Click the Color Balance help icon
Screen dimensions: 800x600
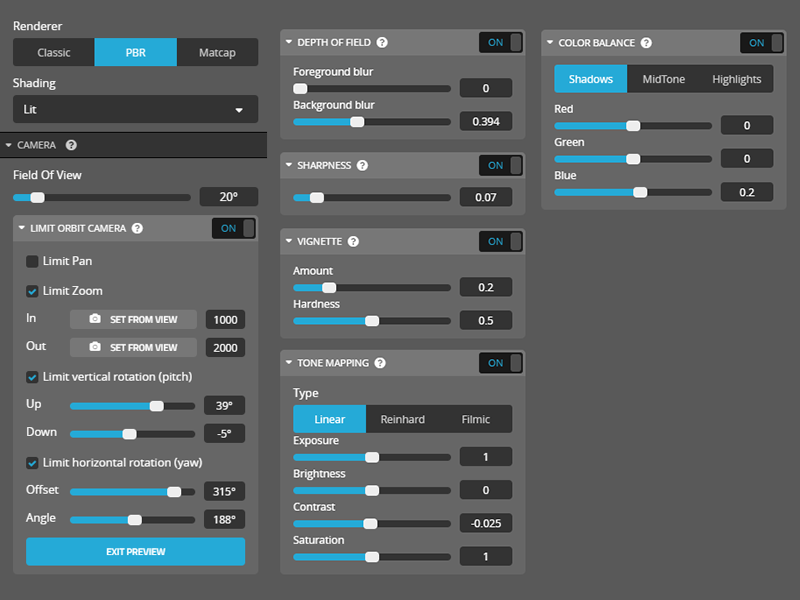[x=646, y=43]
